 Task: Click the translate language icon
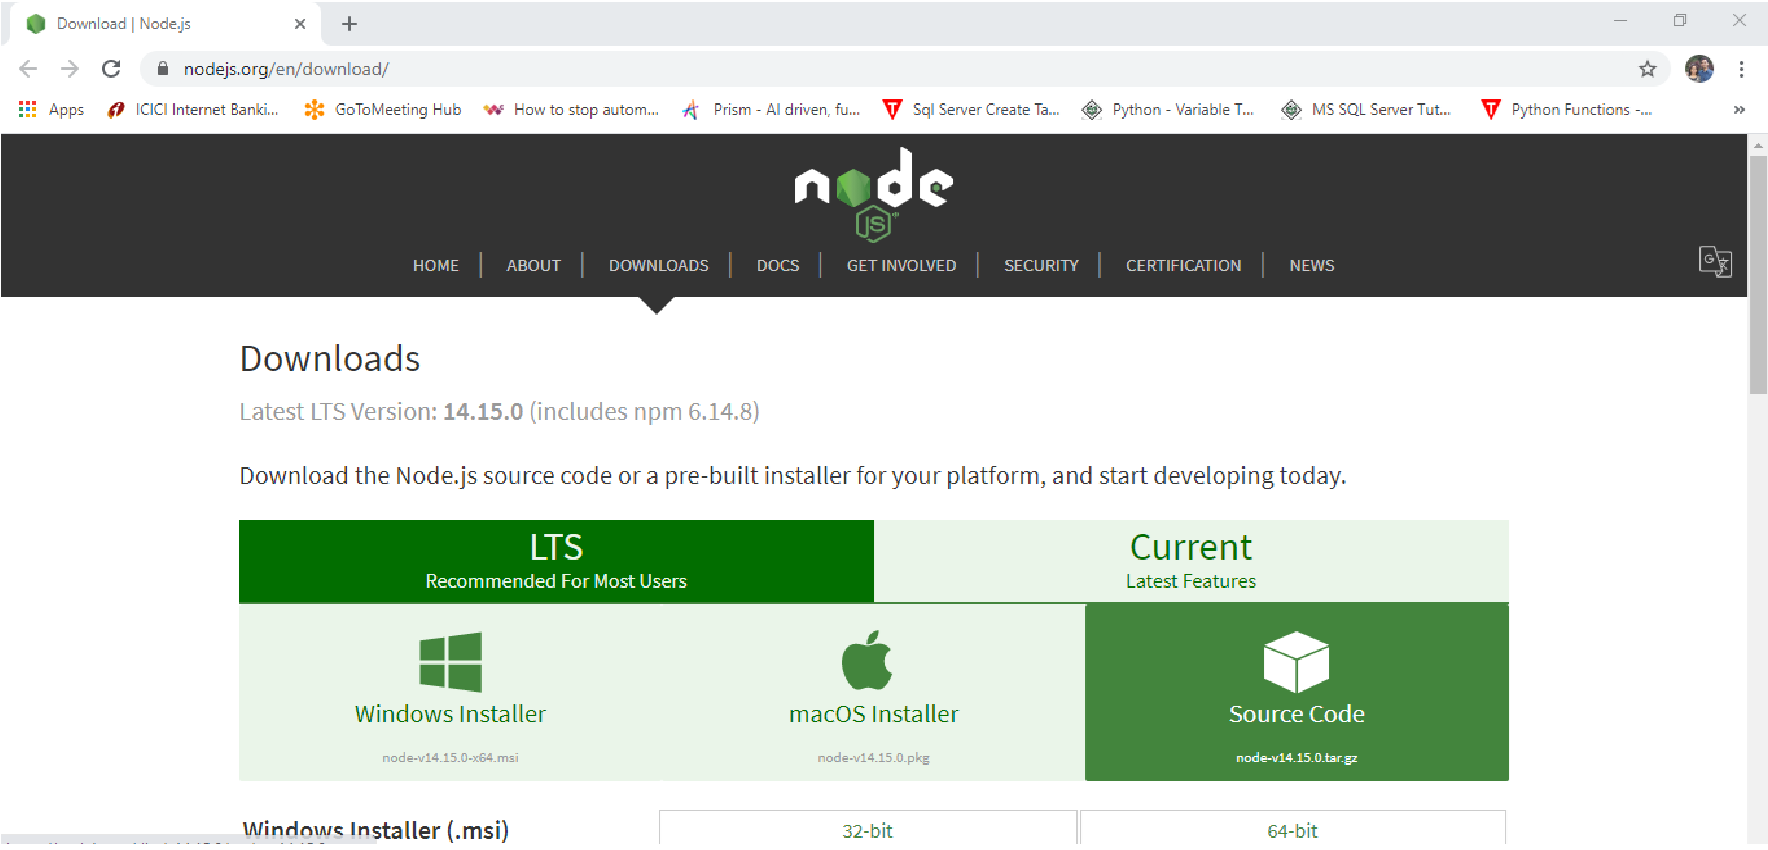(1715, 262)
